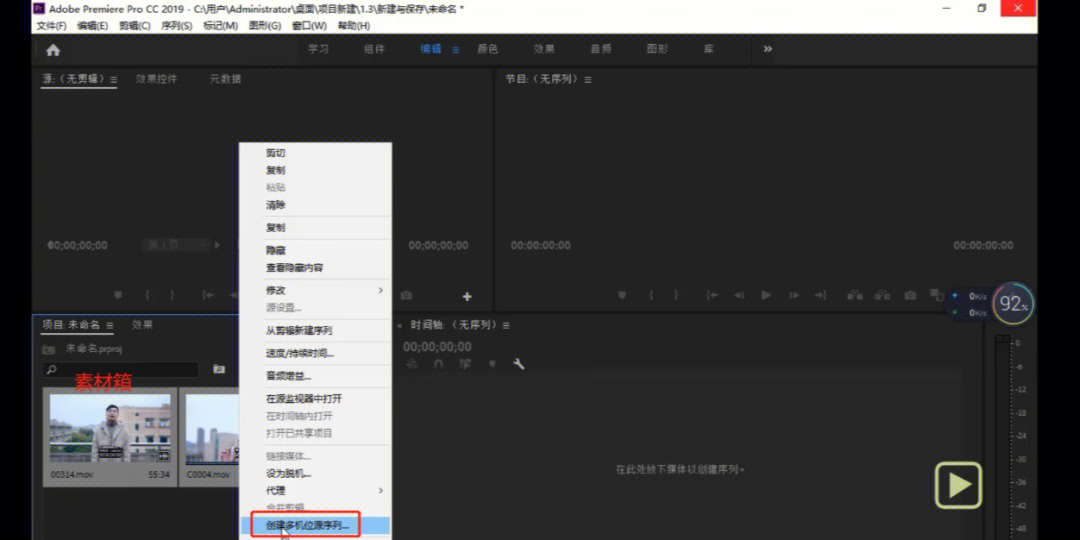The height and width of the screenshot is (540, 1080).
Task: Click the Extract button in Program monitor
Action: pos(882,295)
